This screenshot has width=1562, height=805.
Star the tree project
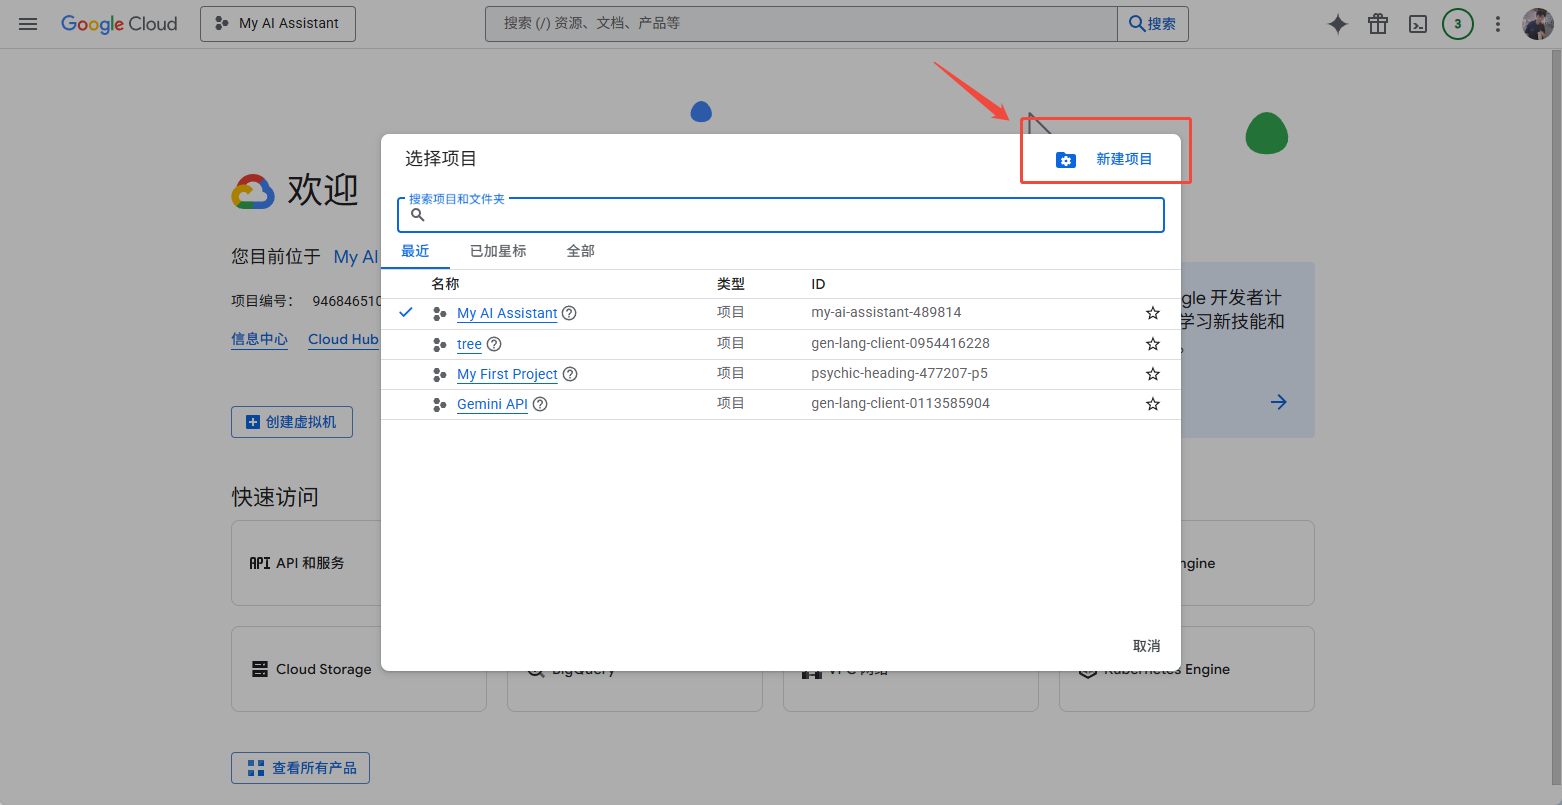[x=1153, y=344]
